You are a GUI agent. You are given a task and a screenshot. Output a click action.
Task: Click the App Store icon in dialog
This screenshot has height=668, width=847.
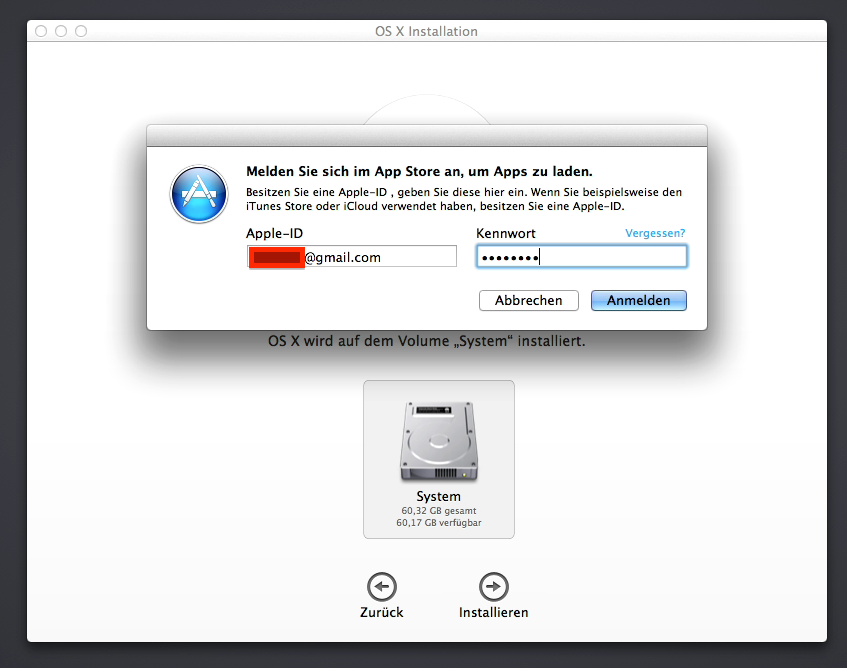[x=199, y=194]
